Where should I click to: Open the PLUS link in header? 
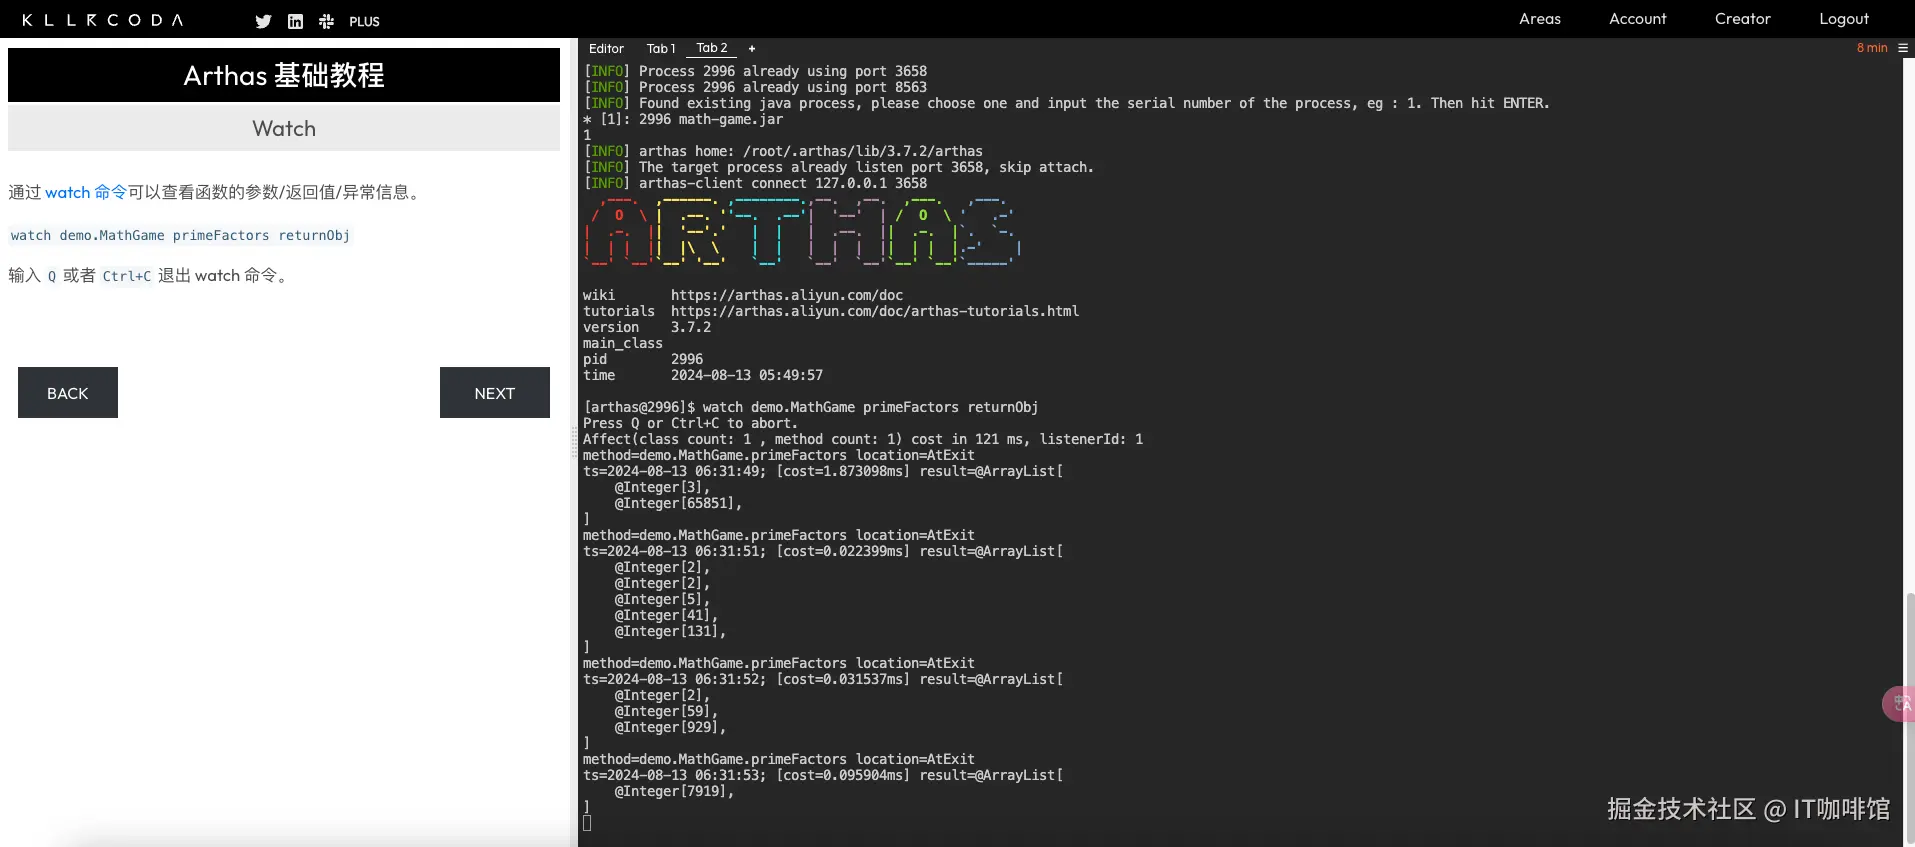[364, 21]
